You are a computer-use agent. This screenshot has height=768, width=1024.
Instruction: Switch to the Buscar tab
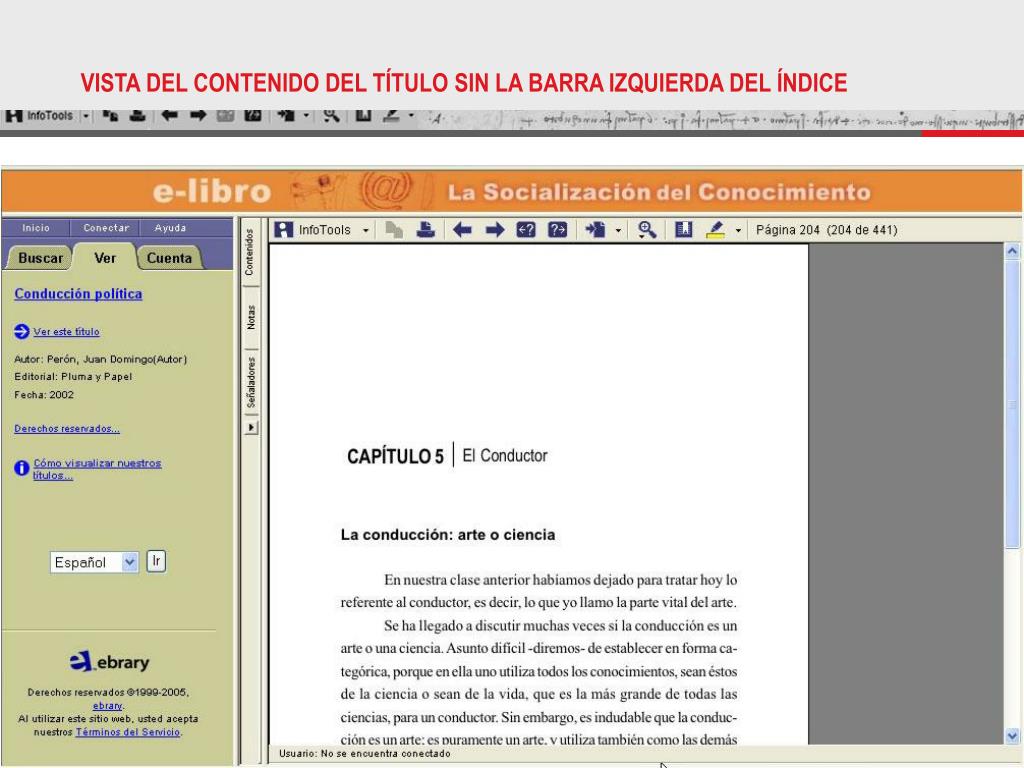click(x=40, y=258)
